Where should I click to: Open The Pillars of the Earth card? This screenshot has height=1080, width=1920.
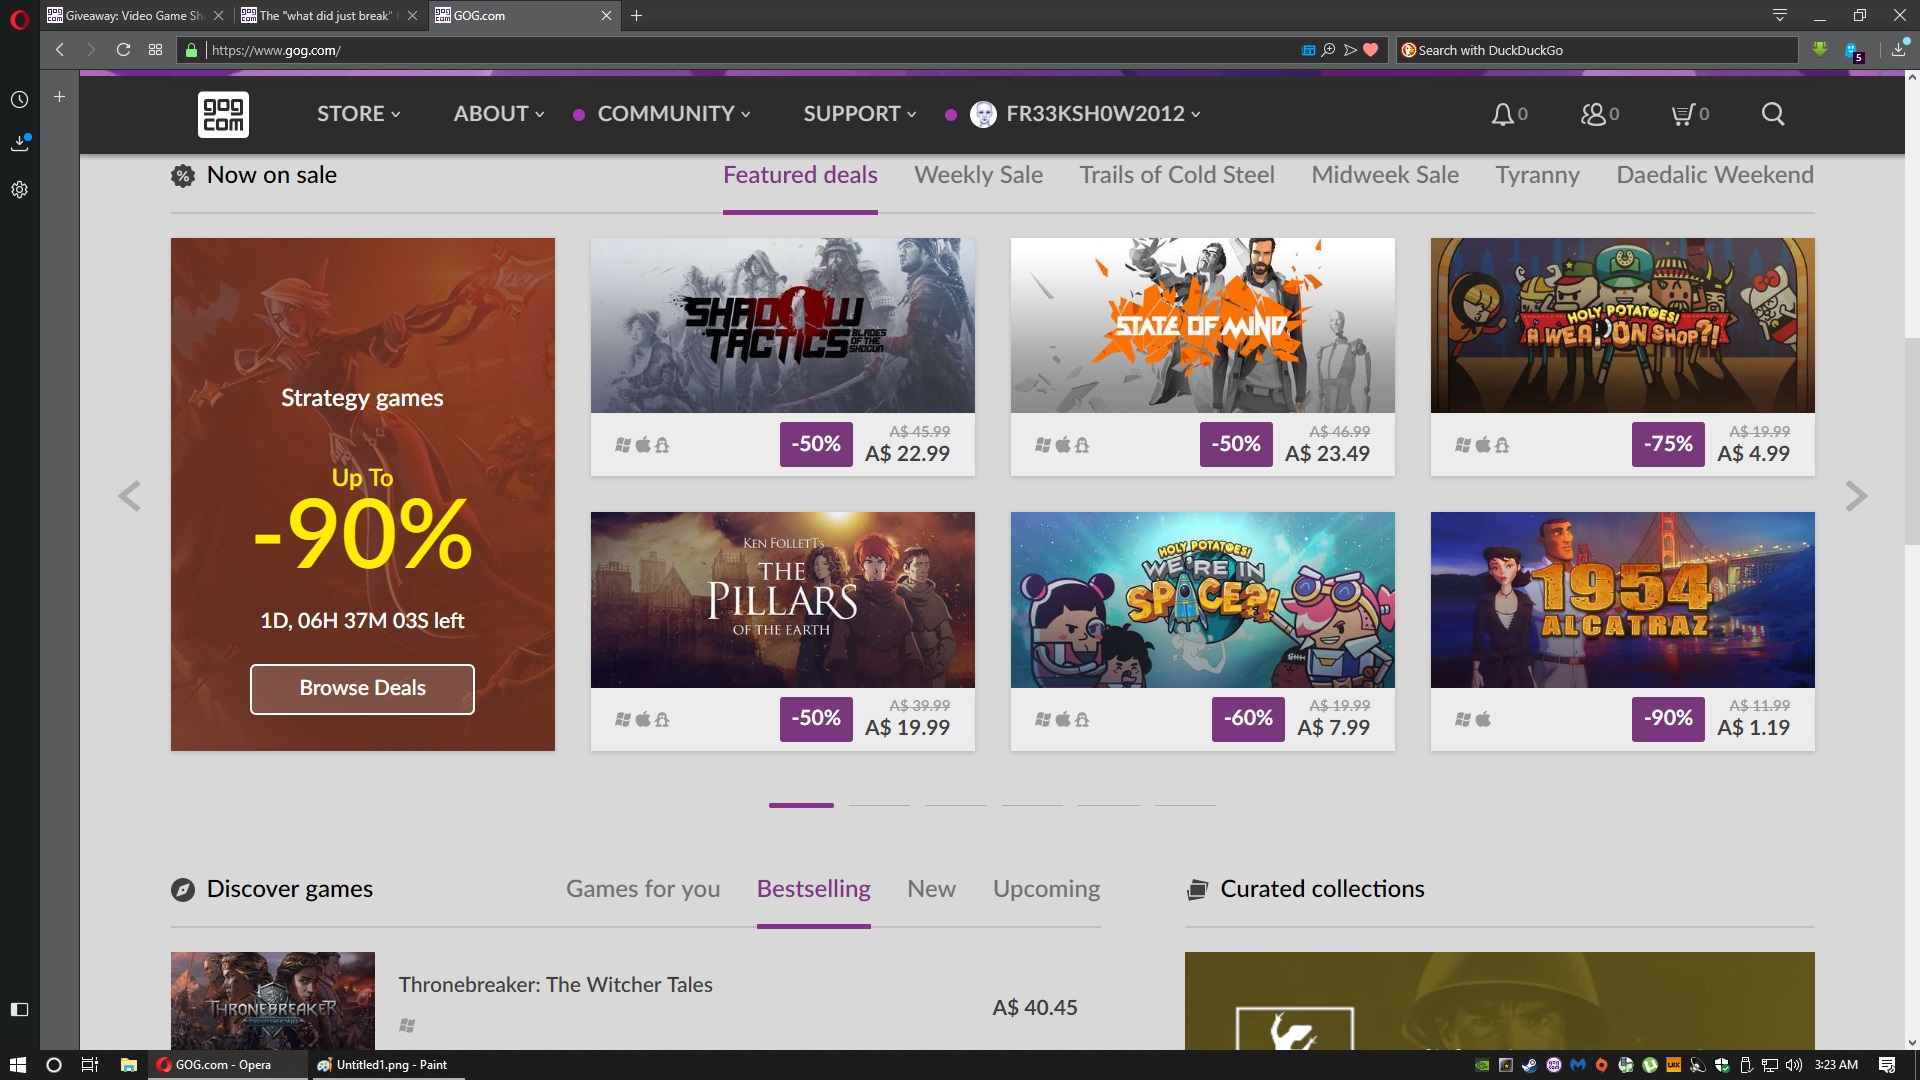782,631
